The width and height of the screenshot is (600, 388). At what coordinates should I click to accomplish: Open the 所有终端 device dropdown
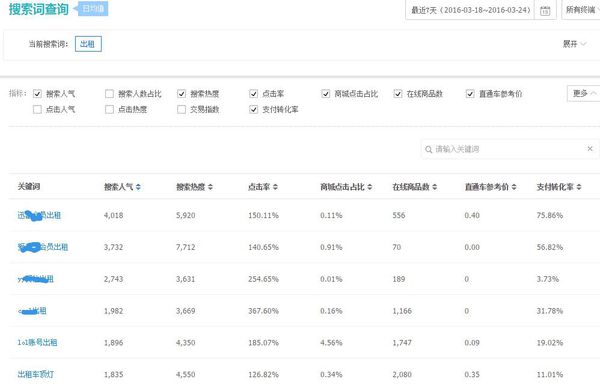point(582,10)
